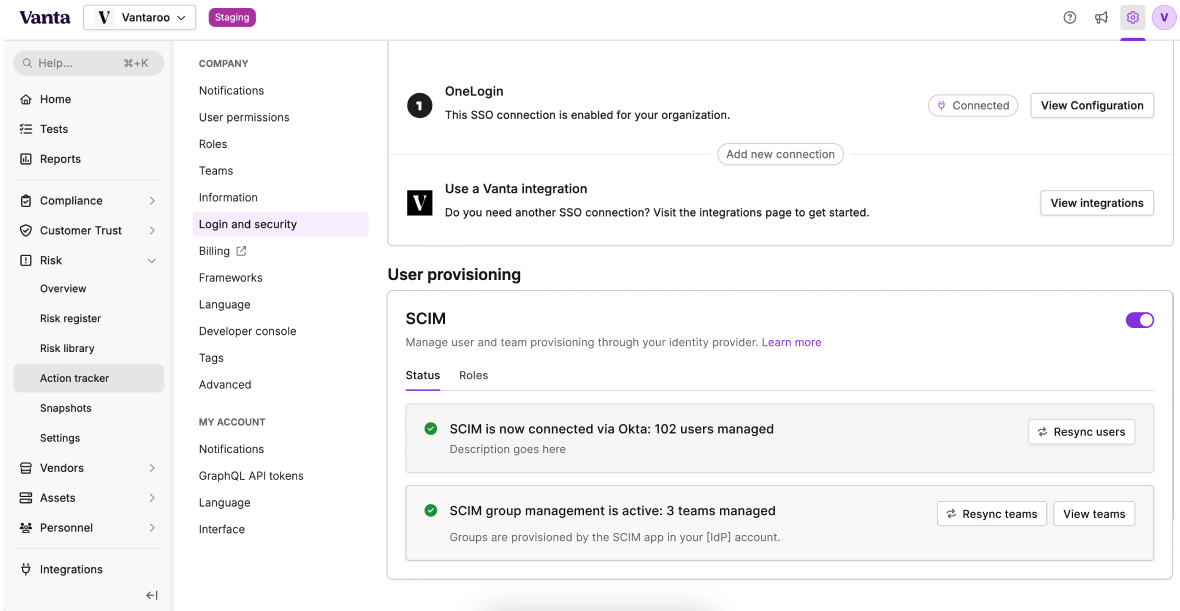Click the OneLogin logo icon
Viewport: 1180px width, 611px height.
coord(419,106)
